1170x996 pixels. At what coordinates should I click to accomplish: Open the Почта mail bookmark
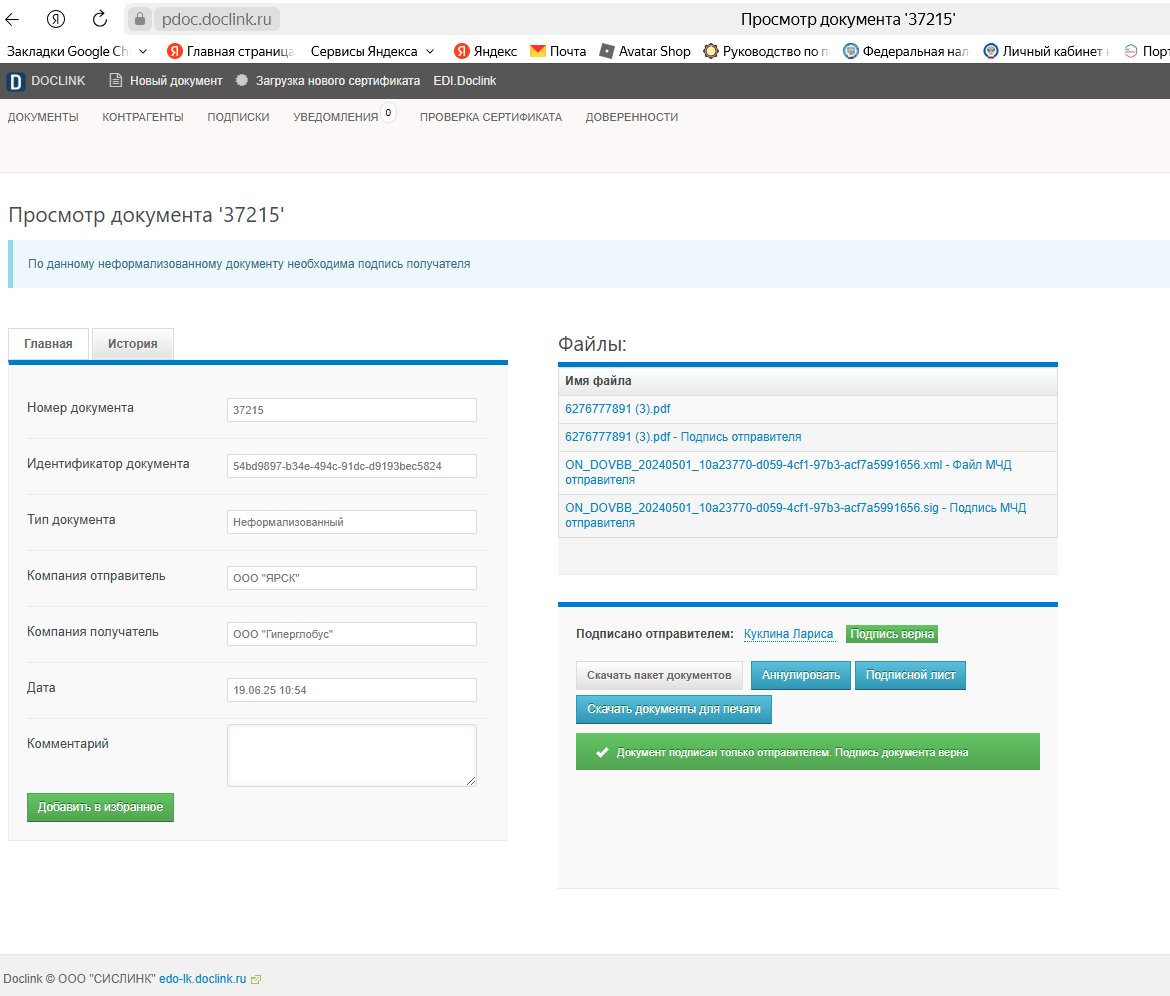point(557,51)
